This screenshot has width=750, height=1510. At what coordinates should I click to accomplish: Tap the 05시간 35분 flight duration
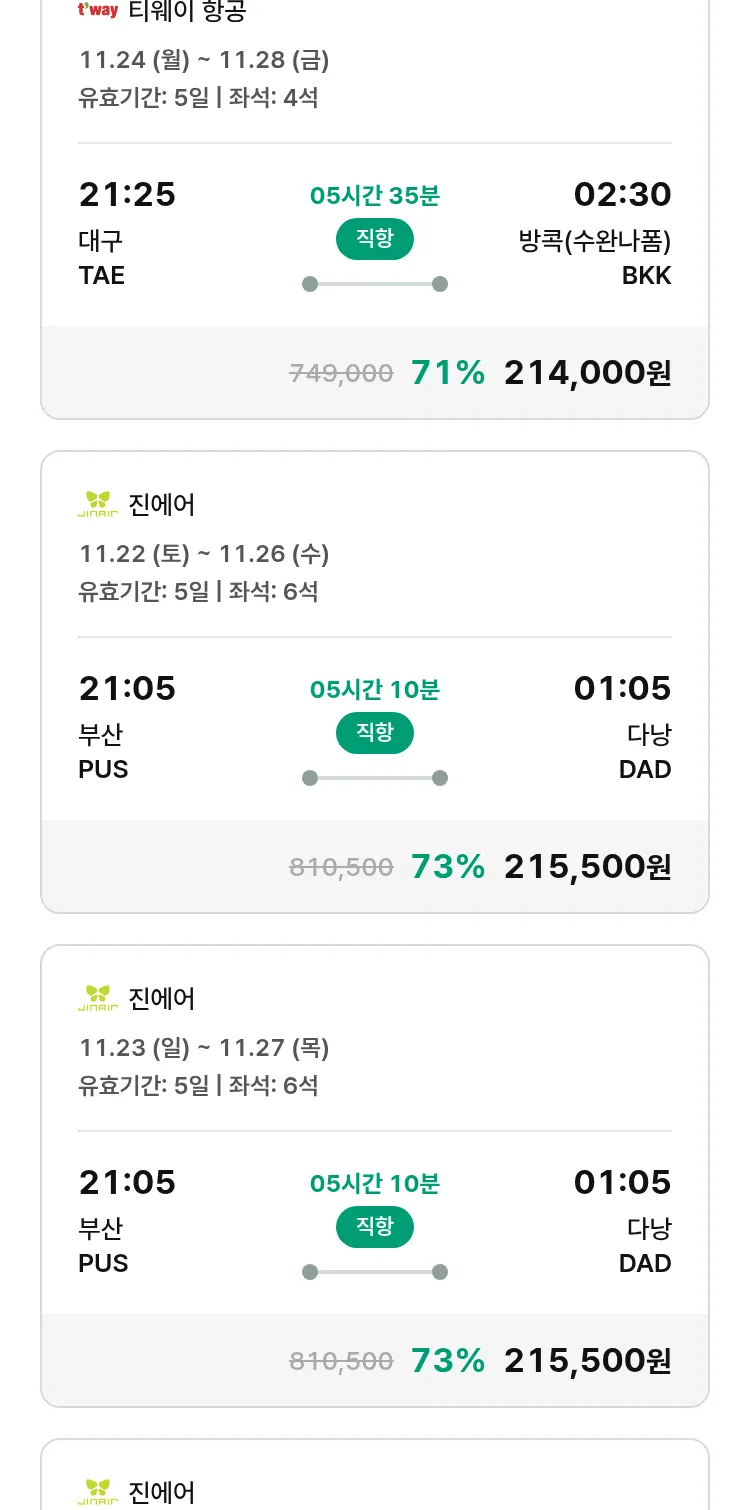[374, 196]
